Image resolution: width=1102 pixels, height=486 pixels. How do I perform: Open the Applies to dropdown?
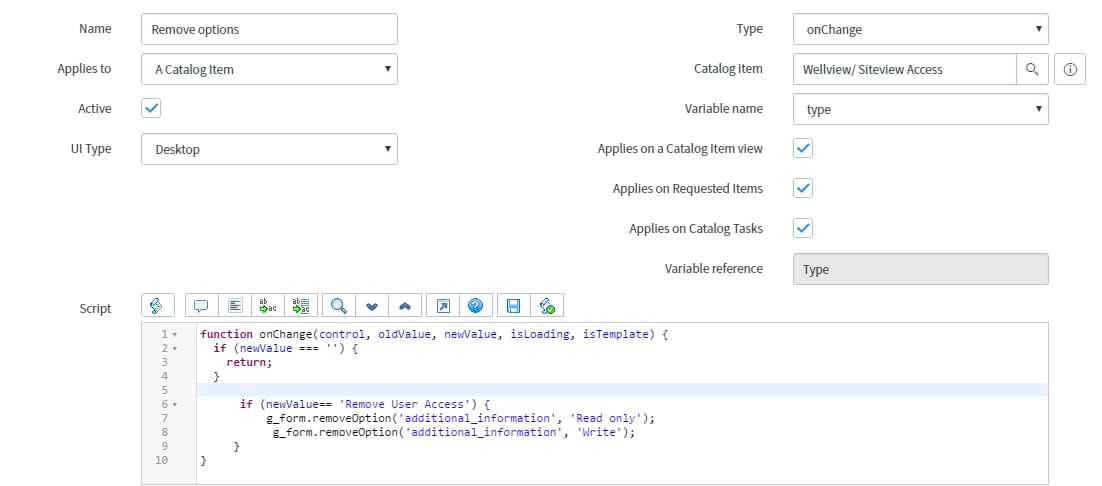(x=269, y=69)
